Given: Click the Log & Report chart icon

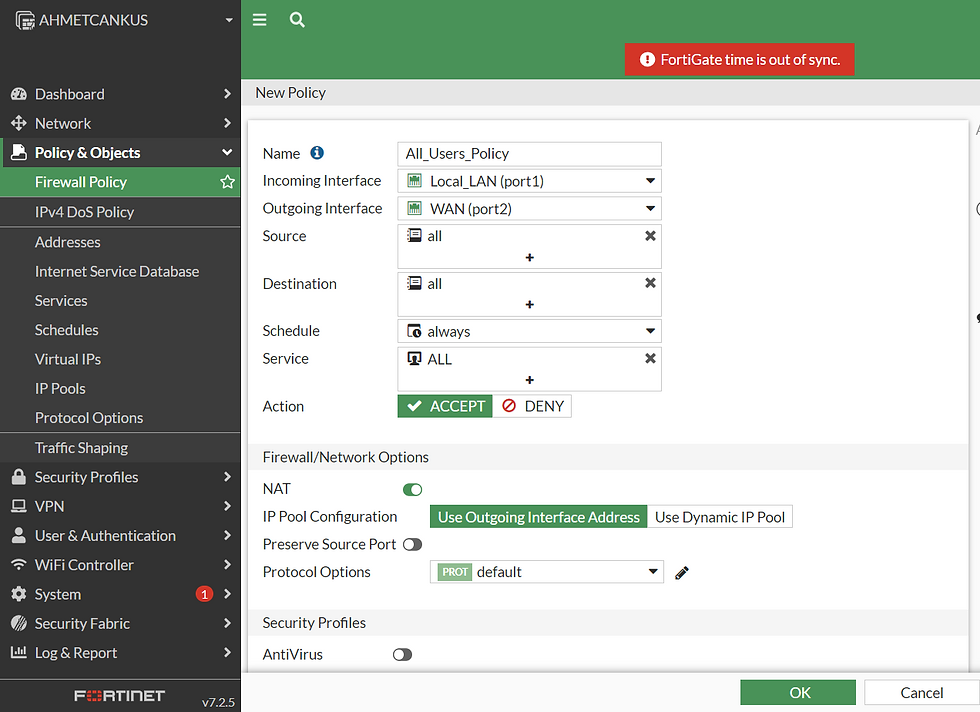Looking at the screenshot, I should tap(19, 652).
